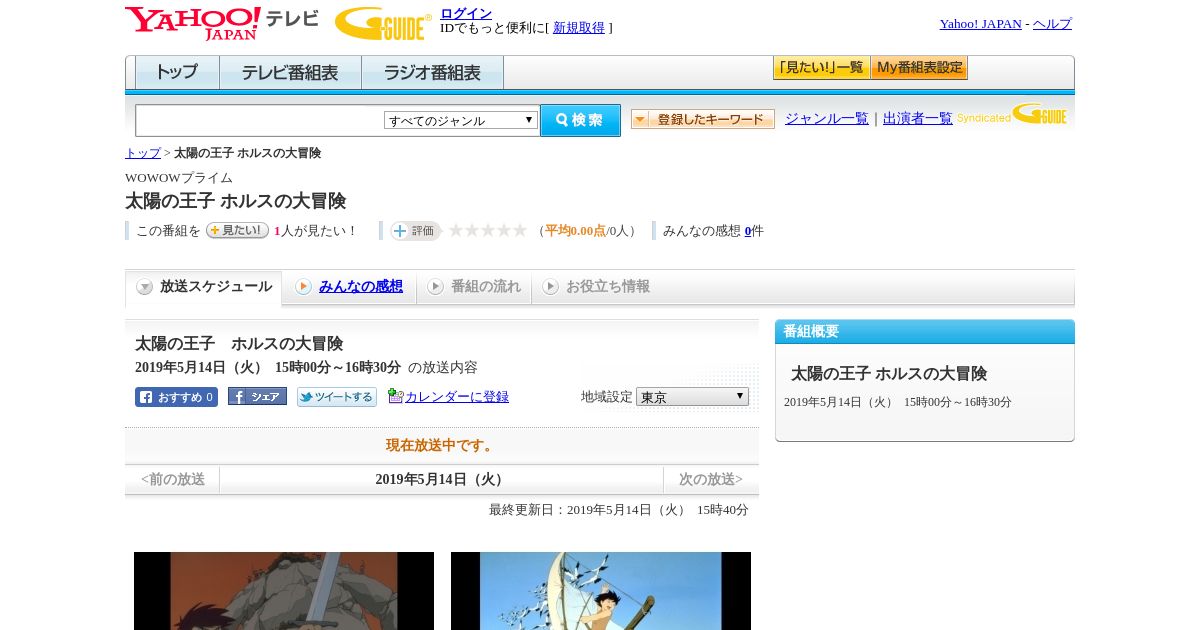Go to Yahoo! JAPAN top link
Viewport: 1200px width, 630px height.
[980, 24]
